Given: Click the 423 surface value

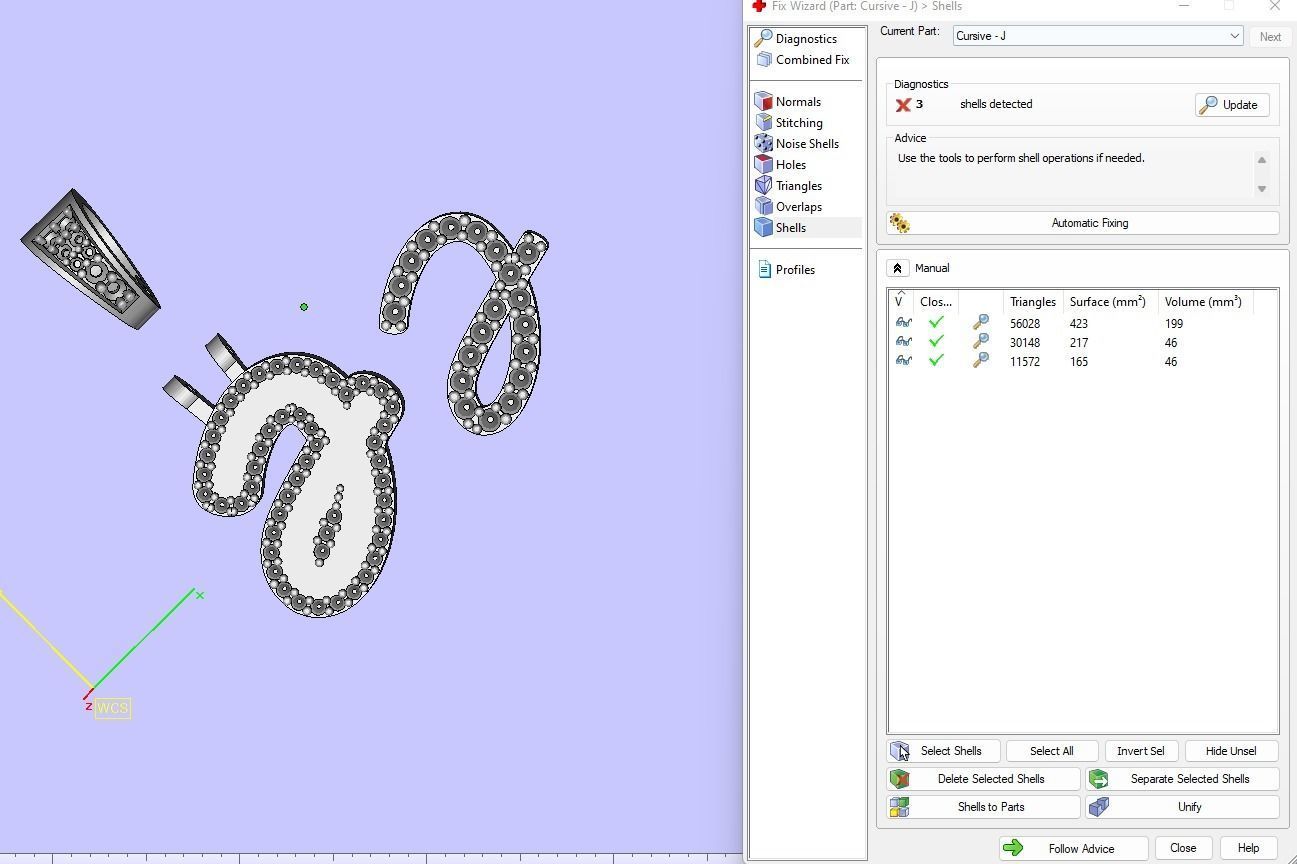Looking at the screenshot, I should (1078, 324).
